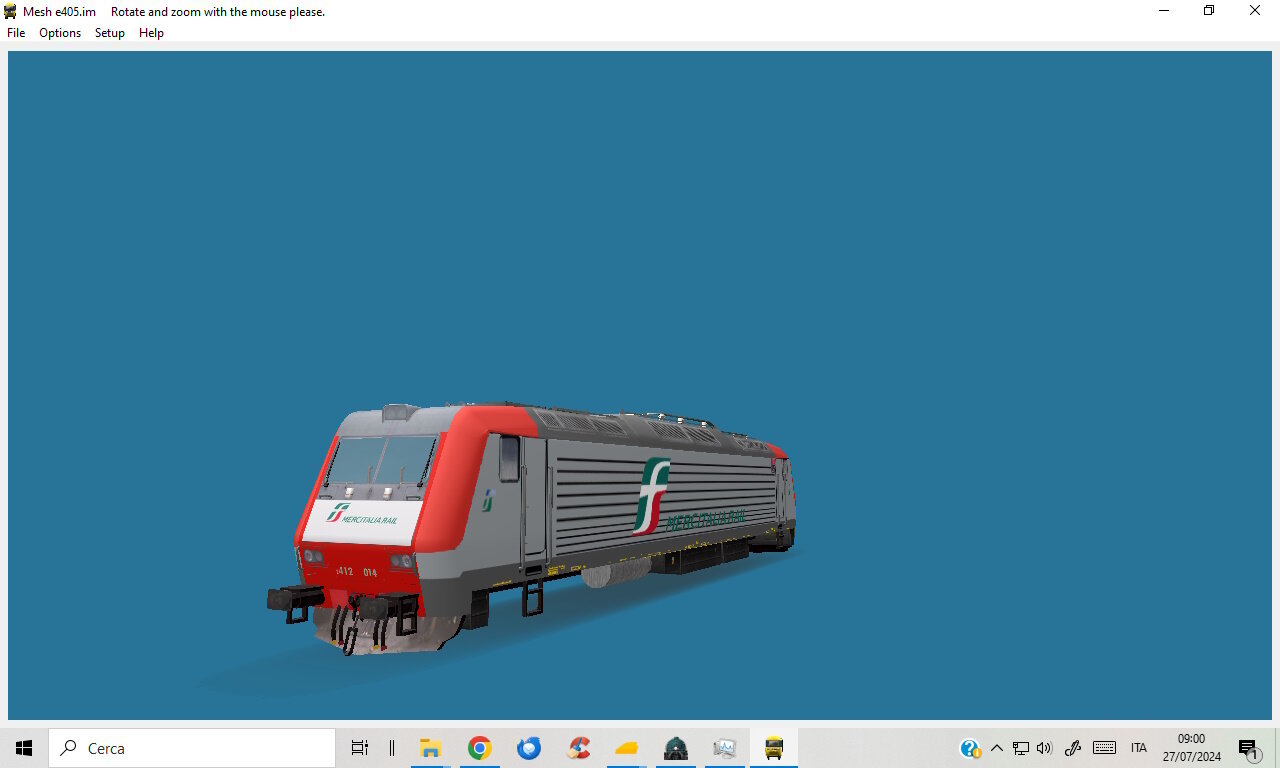Screen dimensions: 1280x768
Task: Open CCleaner from the taskbar
Action: tap(578, 748)
